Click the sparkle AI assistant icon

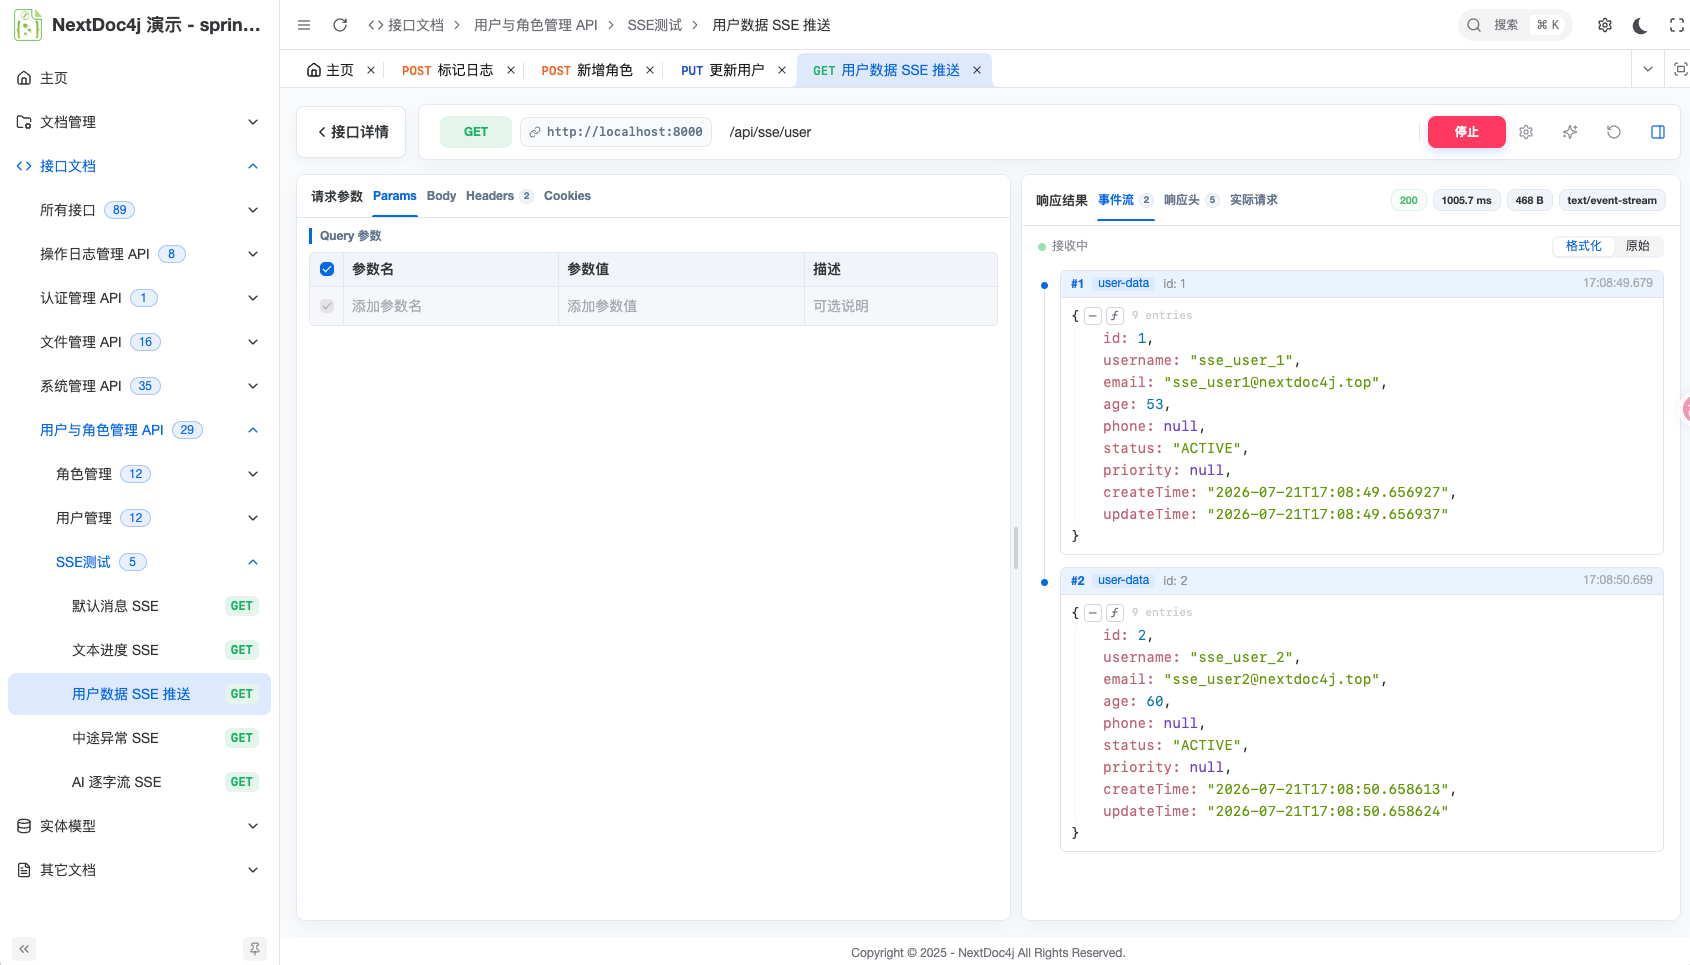(1570, 132)
